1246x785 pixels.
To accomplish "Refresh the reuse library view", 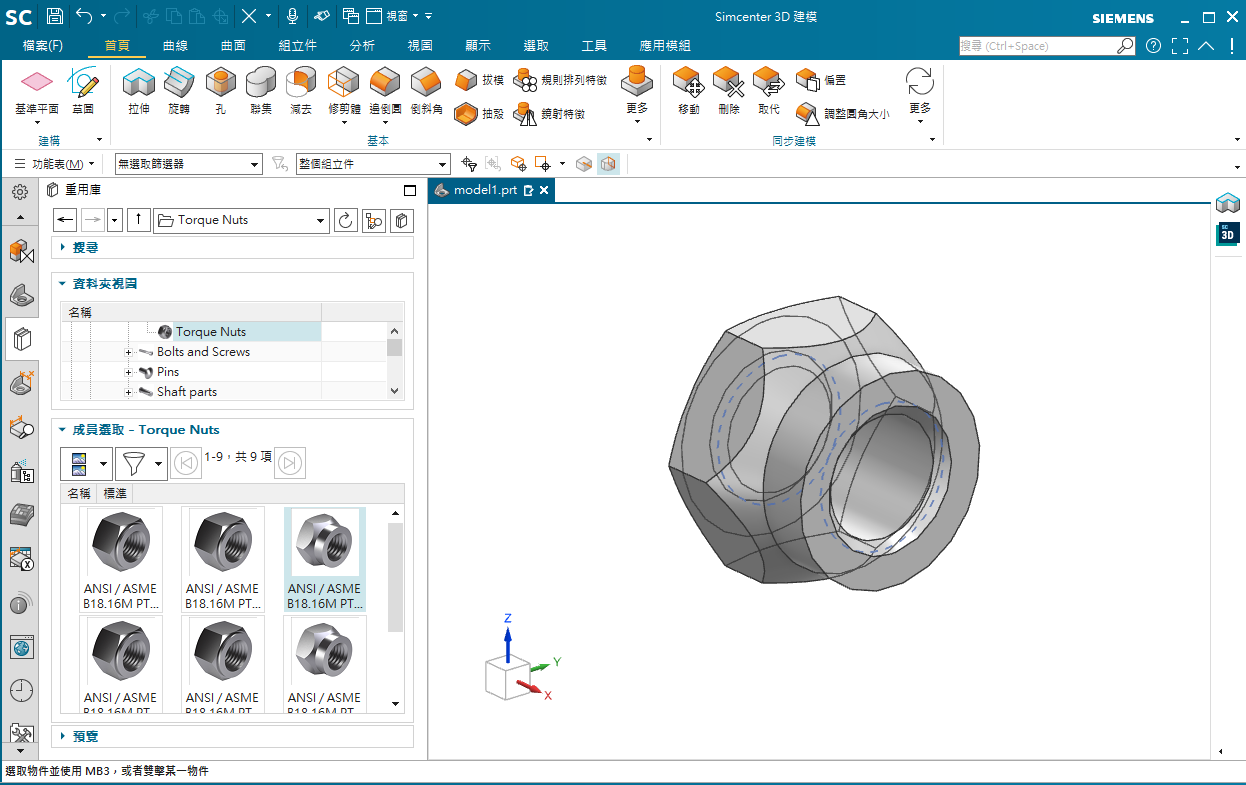I will (346, 220).
